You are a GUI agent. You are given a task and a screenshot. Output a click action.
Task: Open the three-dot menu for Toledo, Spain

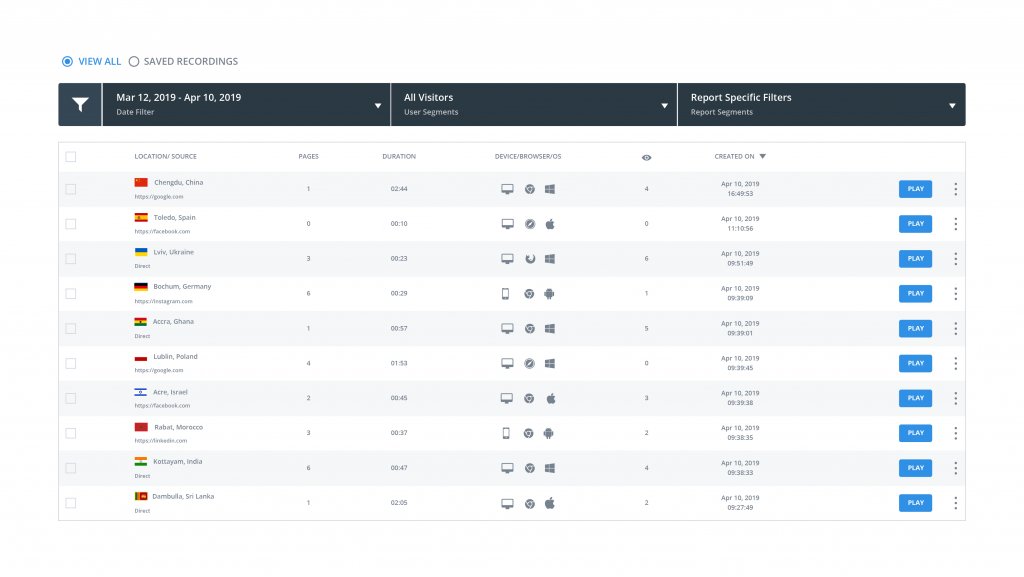[955, 224]
